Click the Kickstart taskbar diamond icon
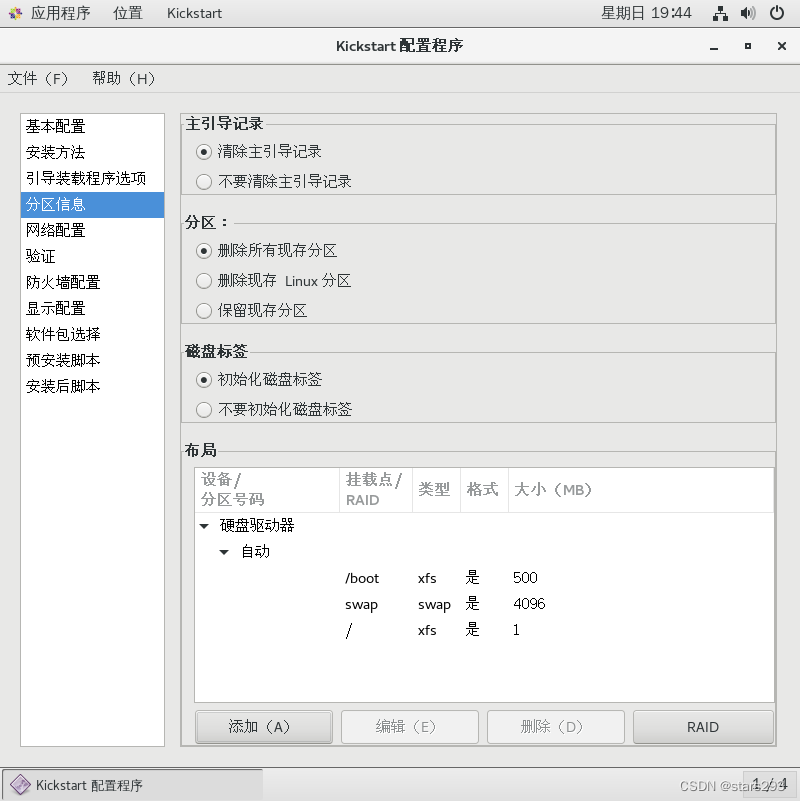Screen dimensions: 800x801 pyautogui.click(x=20, y=784)
